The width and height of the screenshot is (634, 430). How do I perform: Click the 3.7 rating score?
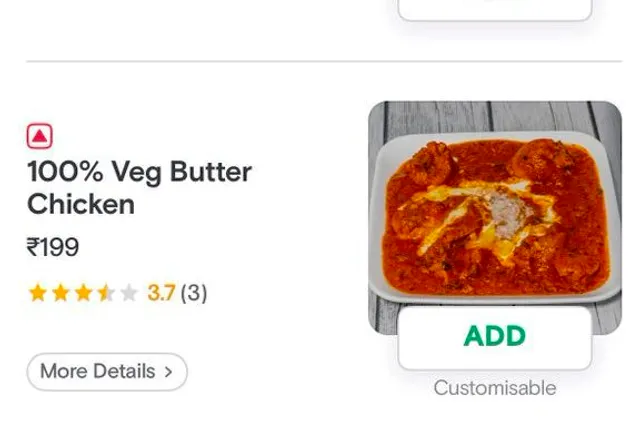tap(161, 293)
